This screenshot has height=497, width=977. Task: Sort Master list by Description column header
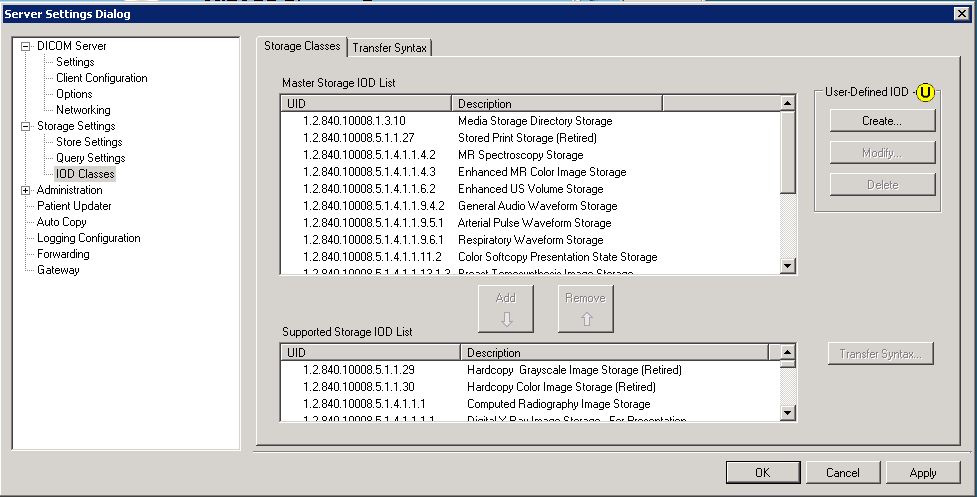(556, 104)
